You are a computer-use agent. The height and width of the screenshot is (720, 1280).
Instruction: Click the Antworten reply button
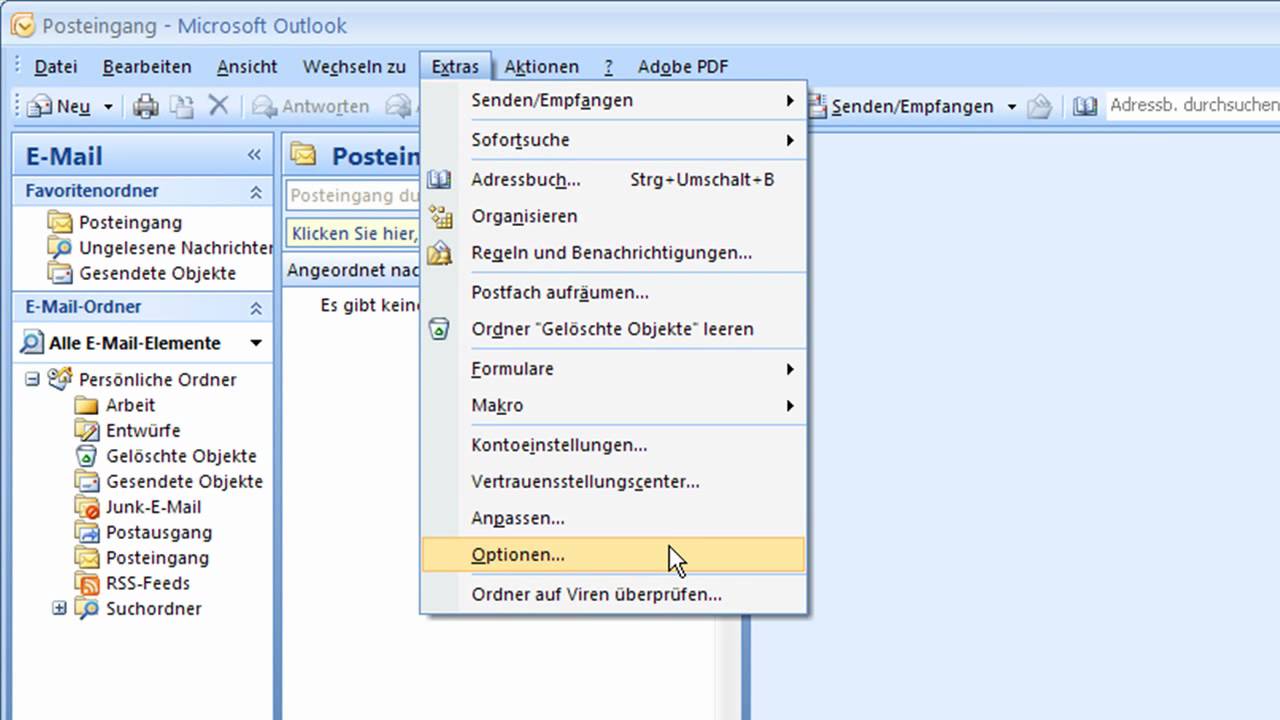tap(310, 106)
